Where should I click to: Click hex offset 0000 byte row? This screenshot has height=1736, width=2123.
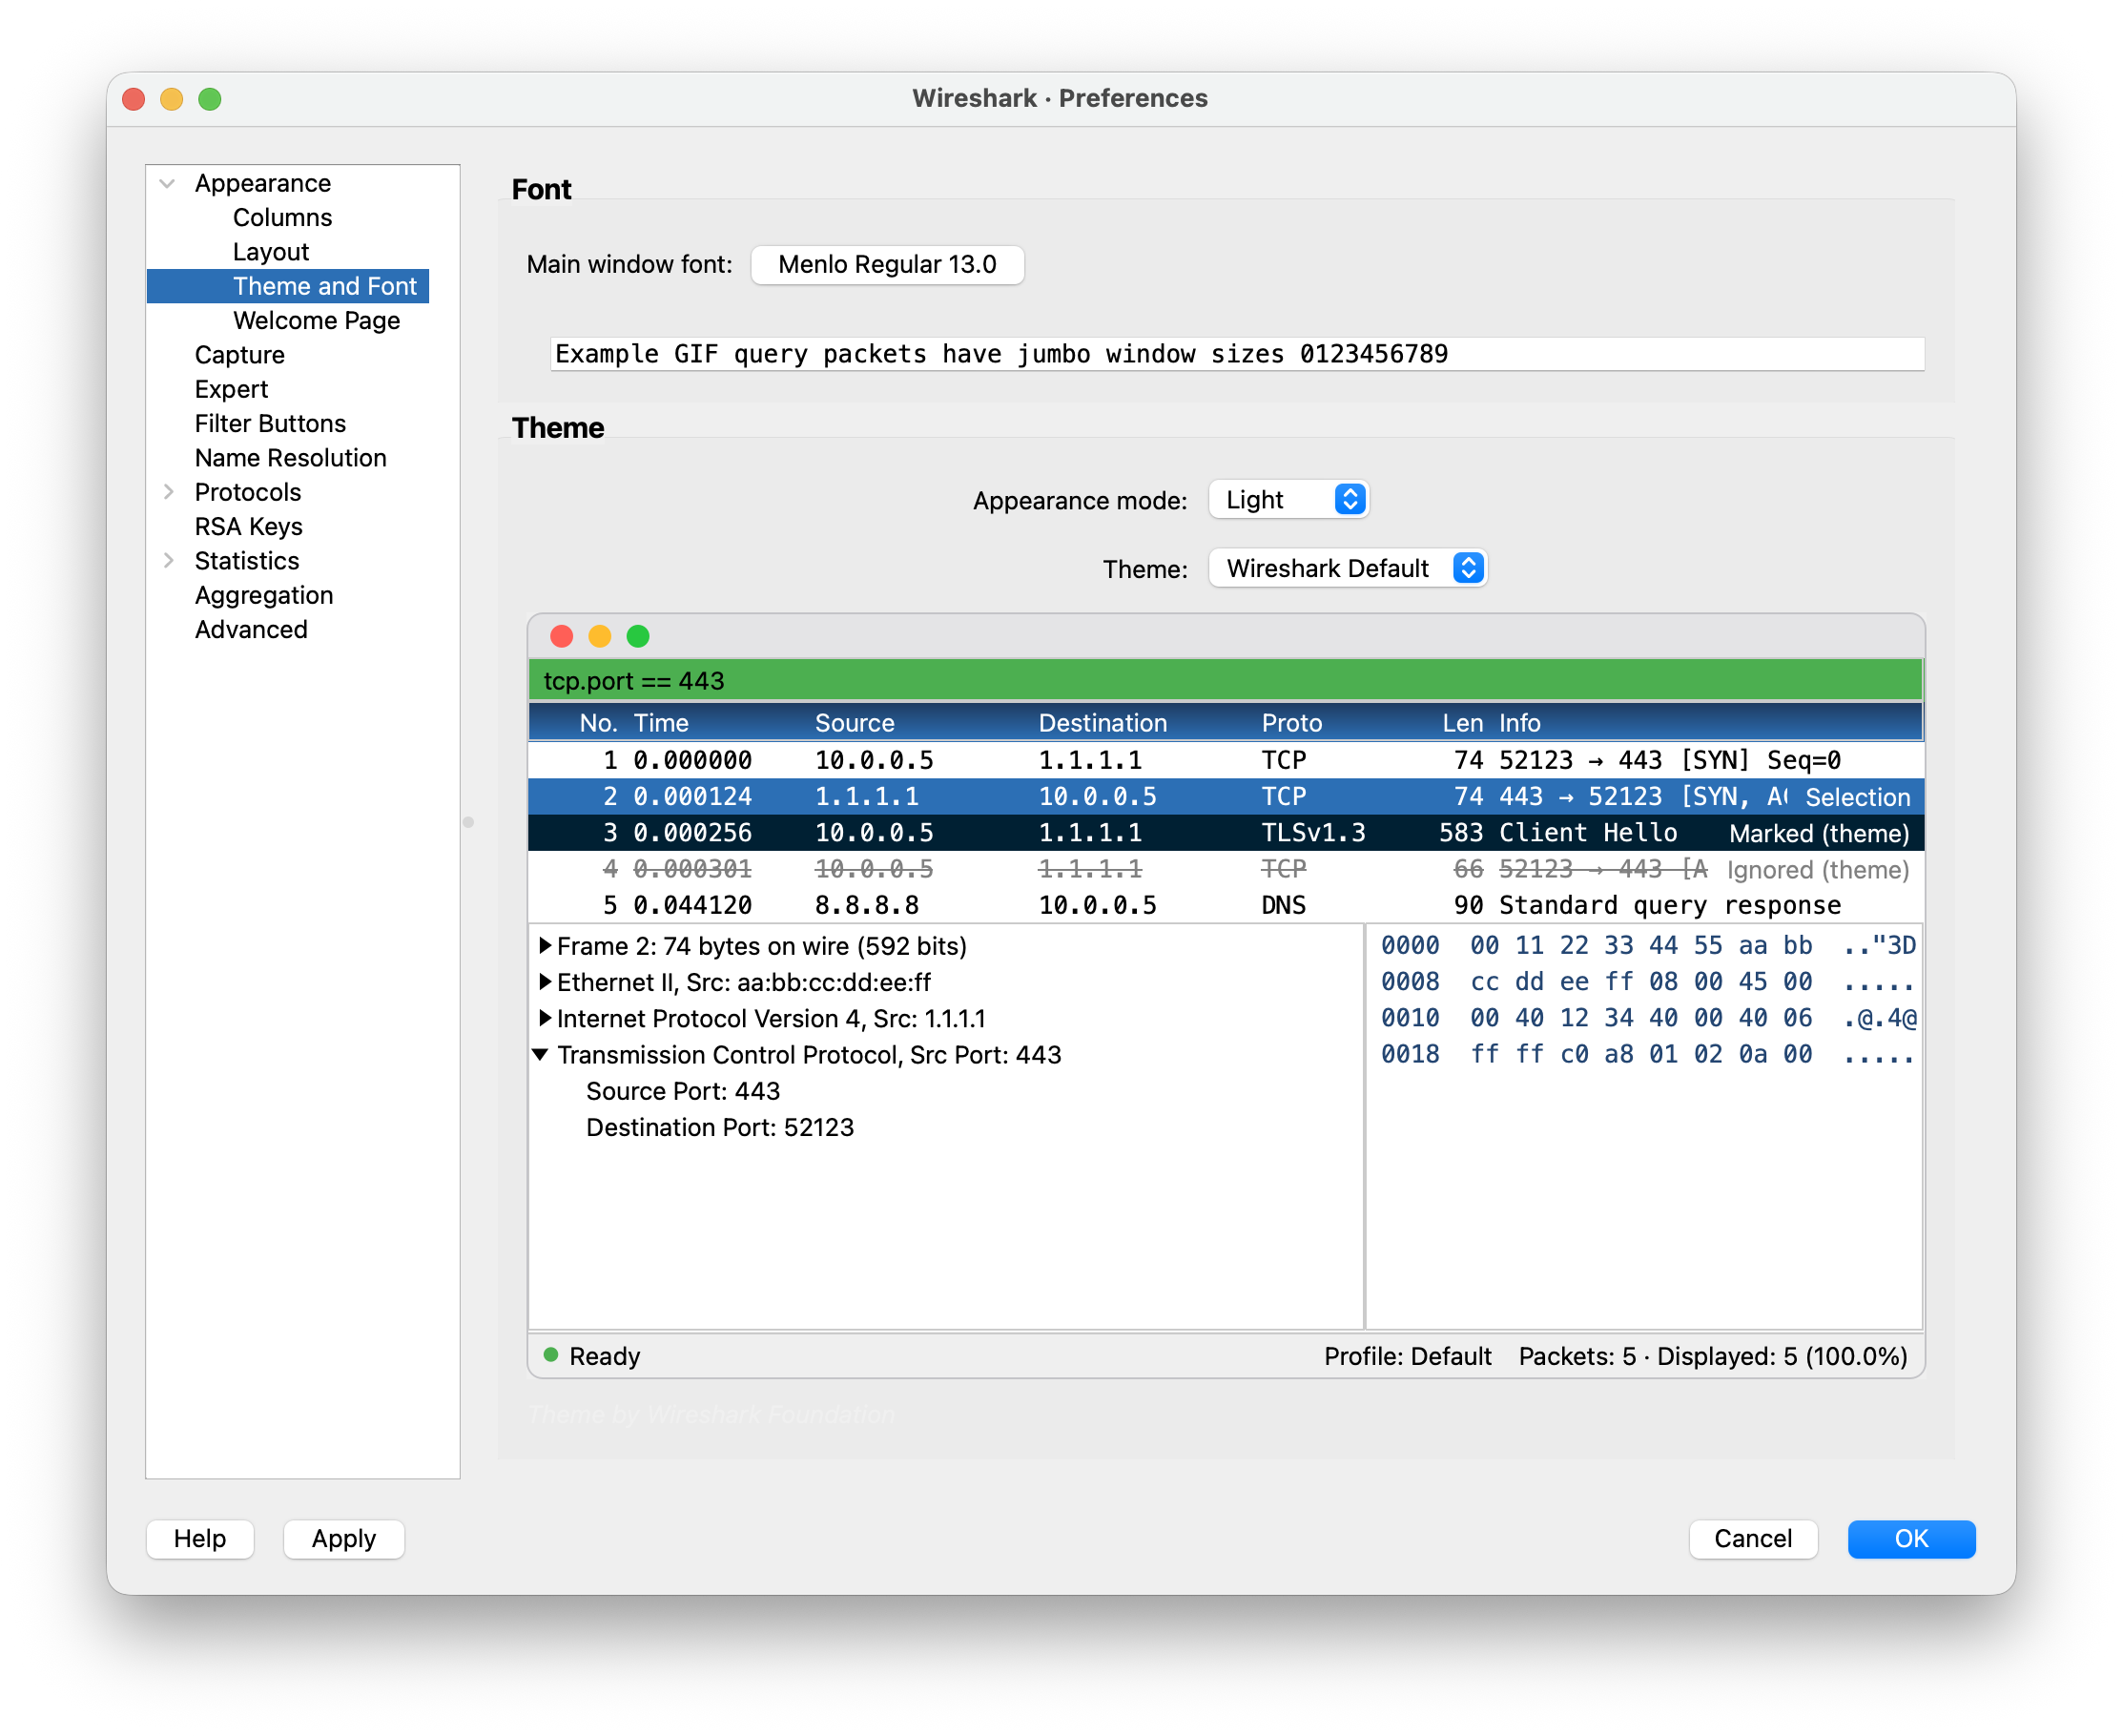click(1647, 946)
